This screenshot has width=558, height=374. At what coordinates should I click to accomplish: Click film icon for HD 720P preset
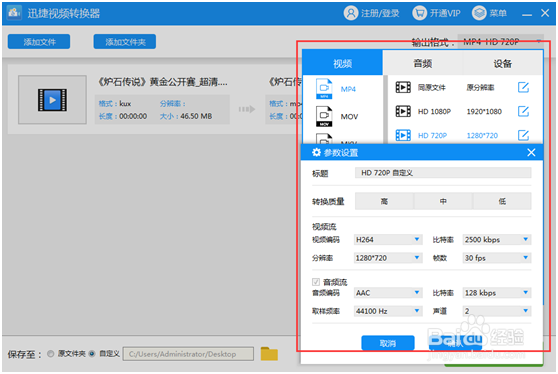403,135
